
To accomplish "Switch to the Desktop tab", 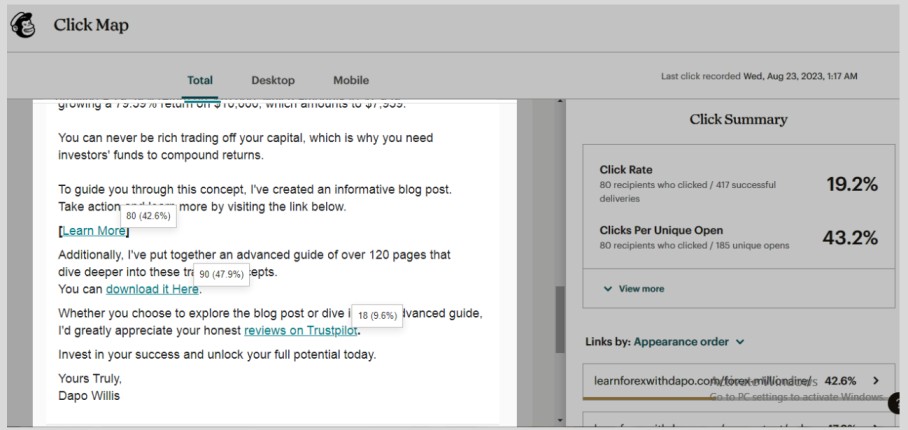I will pos(273,80).
